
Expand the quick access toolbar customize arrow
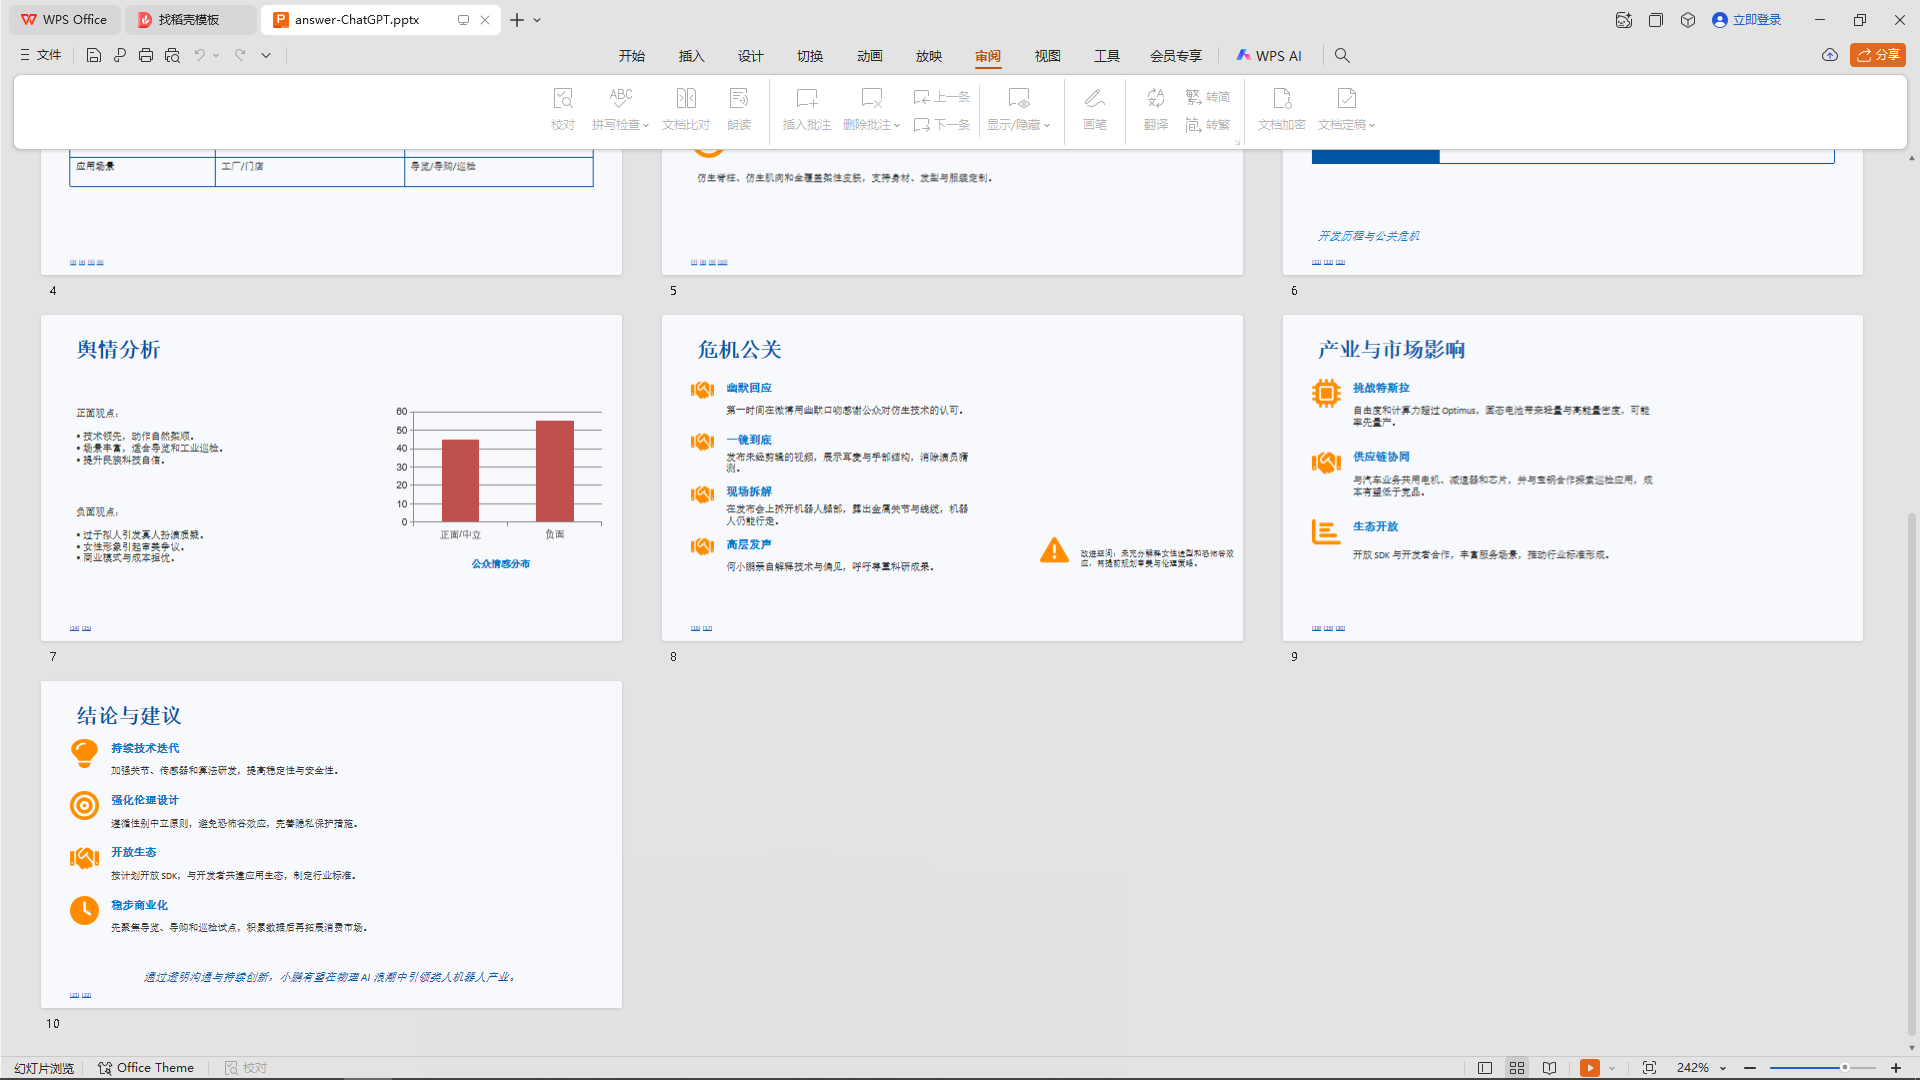(266, 56)
